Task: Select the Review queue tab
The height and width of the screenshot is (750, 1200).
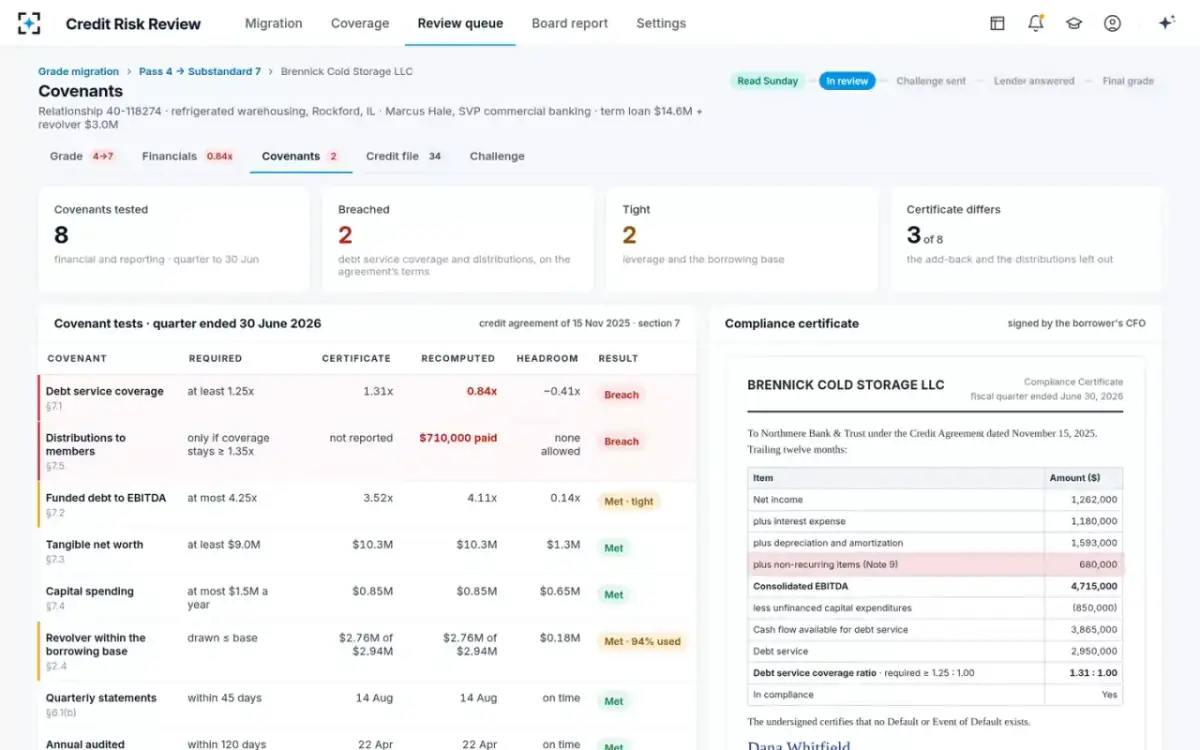Action: click(460, 23)
